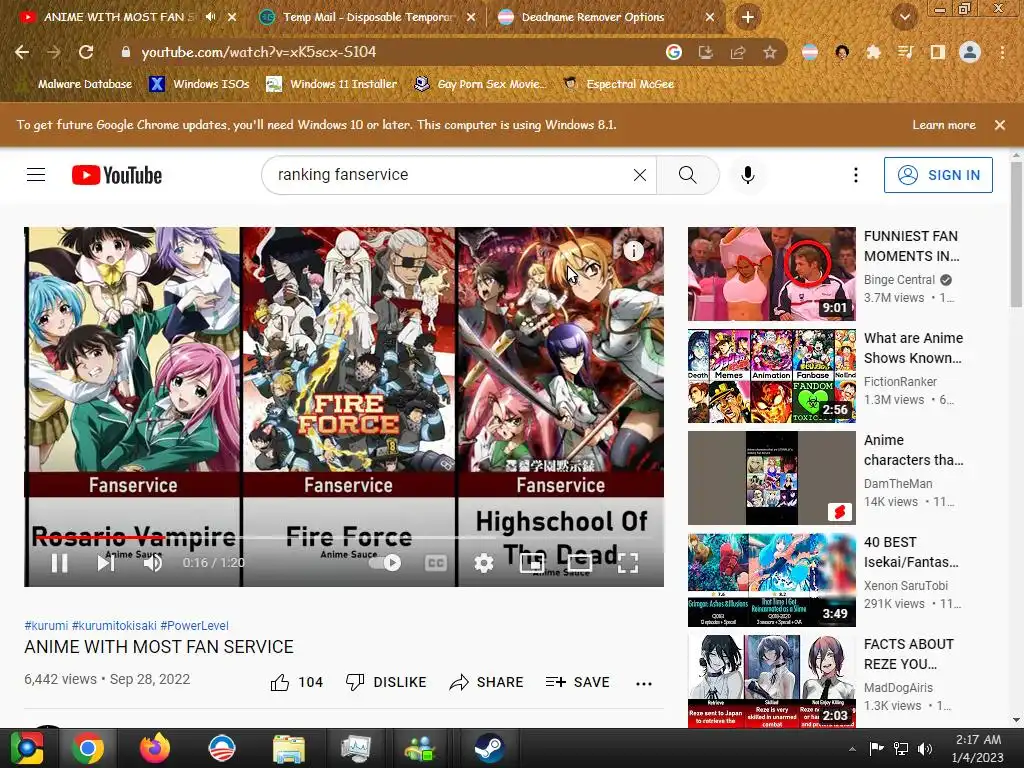The height and width of the screenshot is (768, 1024).
Task: Visit Binge Central channel
Action: pos(899,280)
